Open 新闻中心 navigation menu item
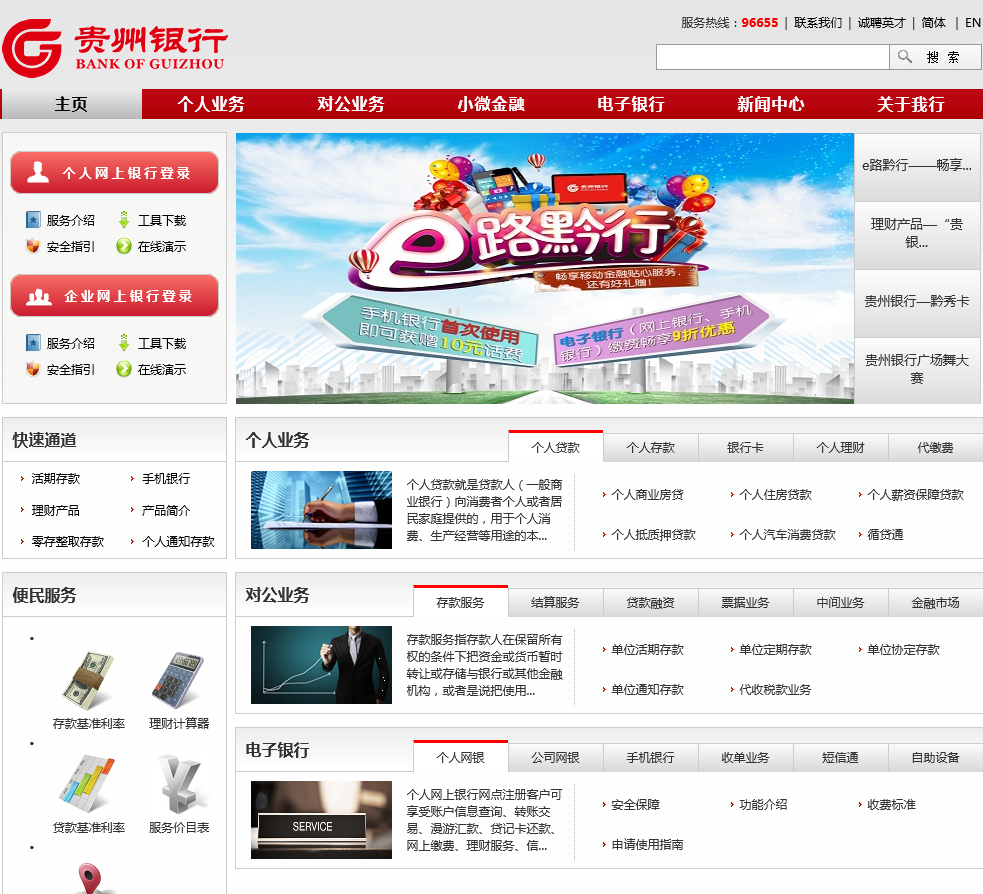 click(770, 104)
